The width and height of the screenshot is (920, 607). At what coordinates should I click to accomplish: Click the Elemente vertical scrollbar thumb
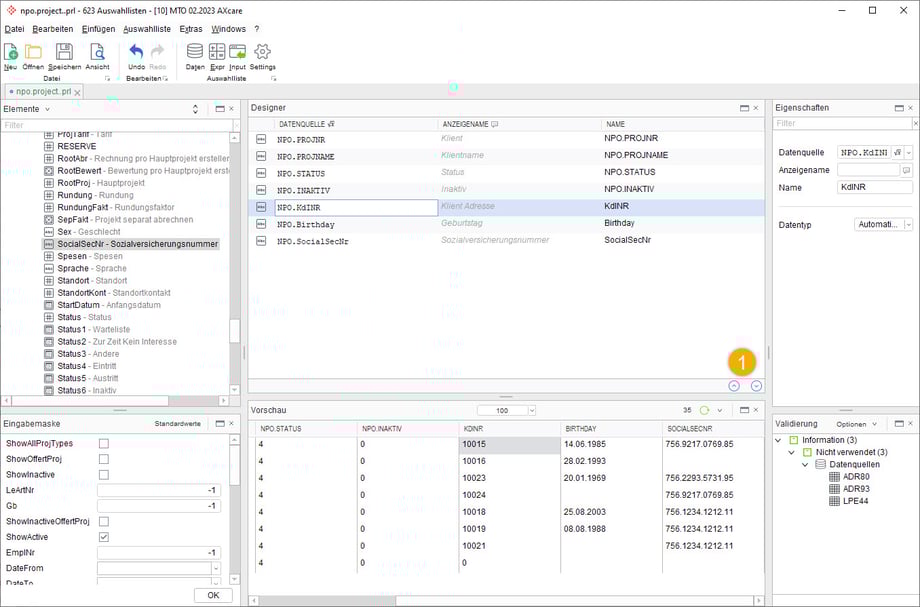coord(235,331)
